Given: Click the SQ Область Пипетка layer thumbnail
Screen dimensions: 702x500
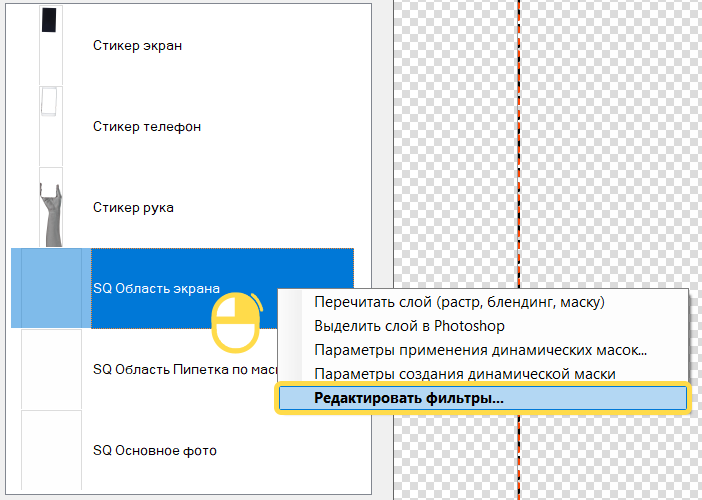Looking at the screenshot, I should tap(51, 369).
